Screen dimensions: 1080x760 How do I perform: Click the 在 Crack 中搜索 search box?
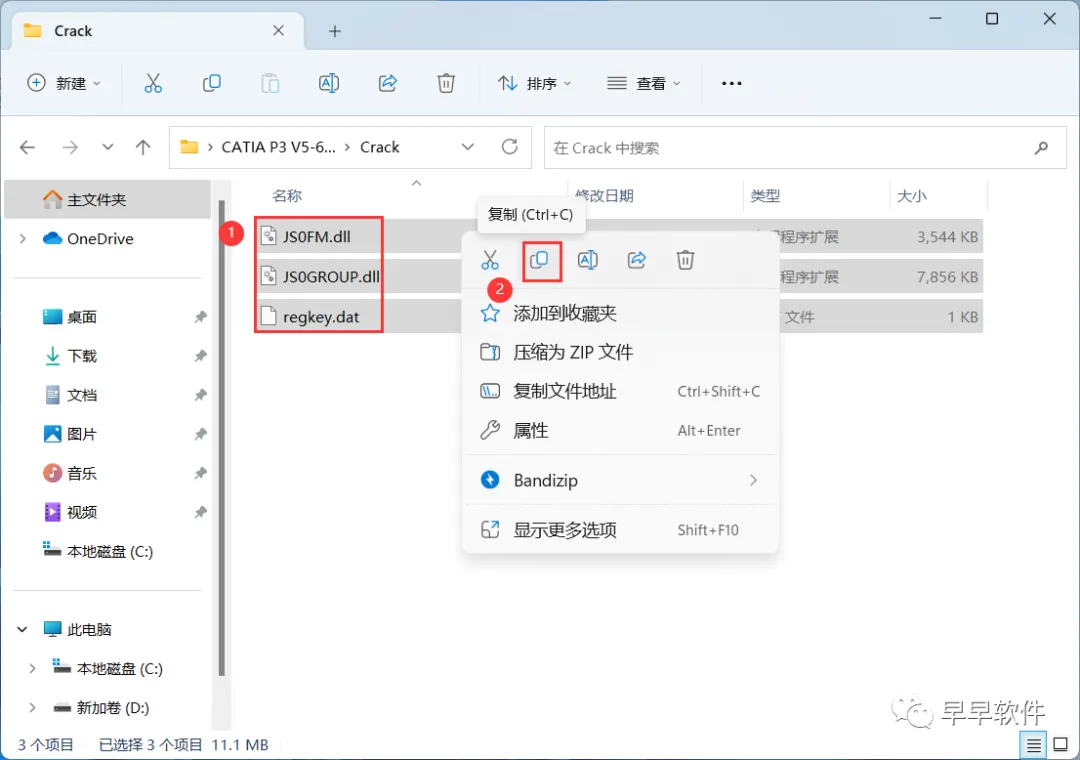[805, 147]
